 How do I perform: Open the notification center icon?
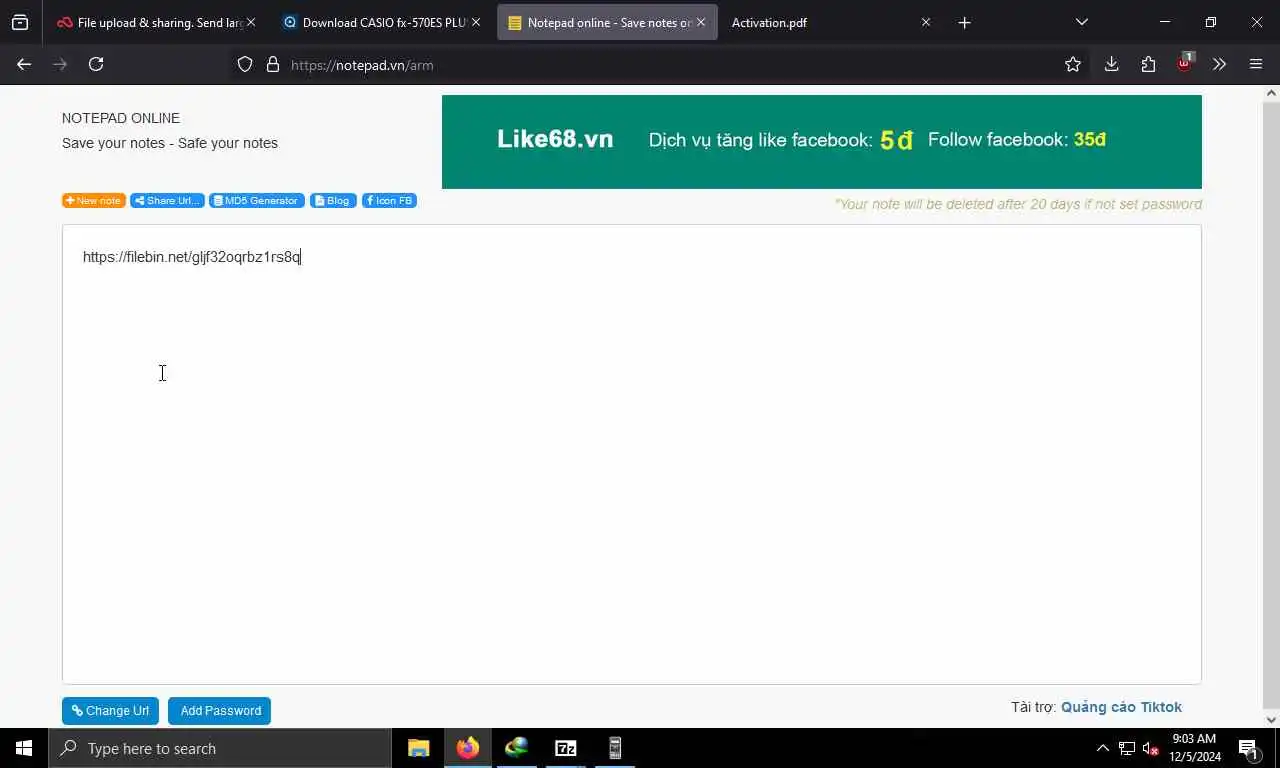click(1248, 748)
